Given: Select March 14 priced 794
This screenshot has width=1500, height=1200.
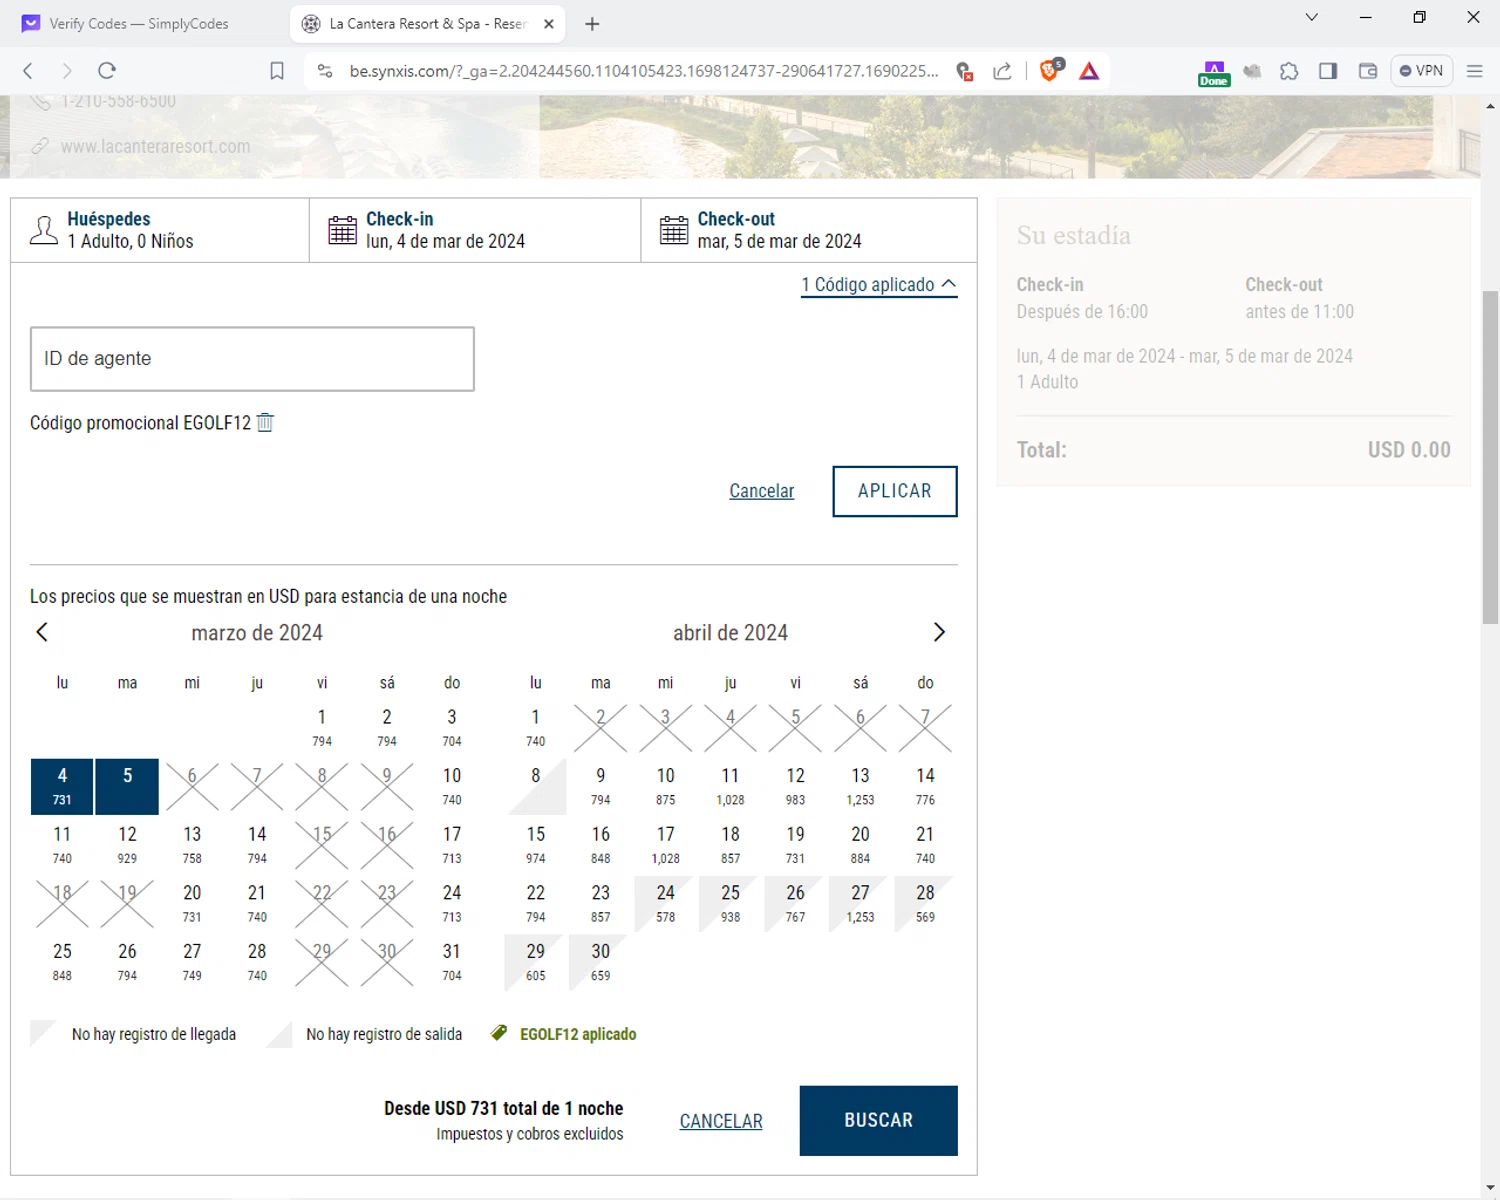Looking at the screenshot, I should click(x=257, y=844).
